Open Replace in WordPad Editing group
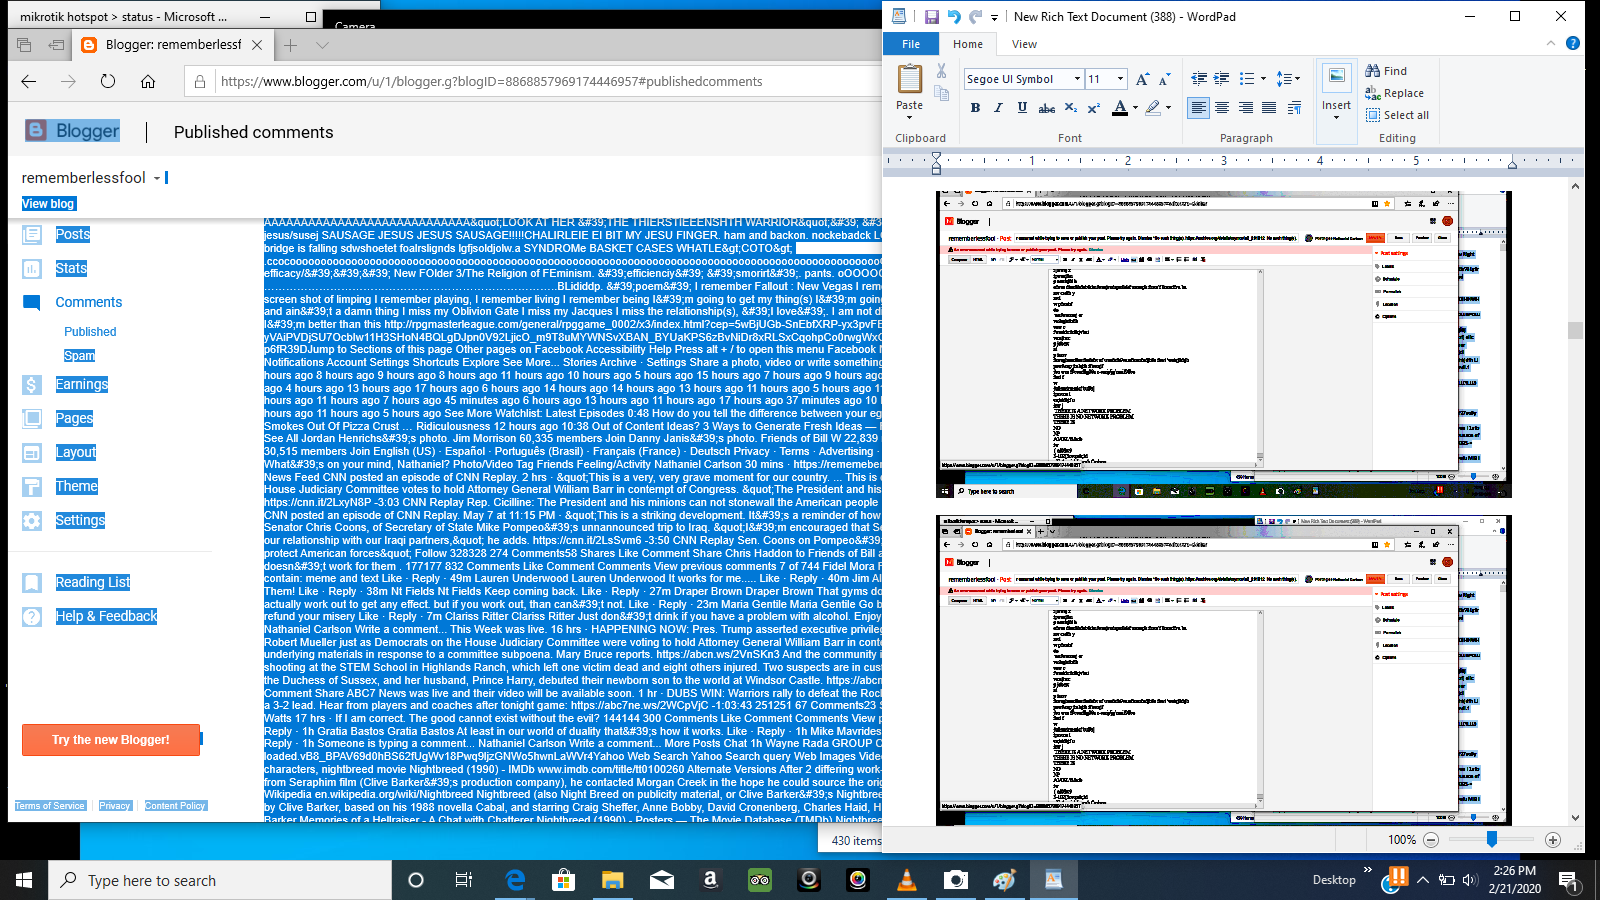The width and height of the screenshot is (1600, 900). point(1394,93)
